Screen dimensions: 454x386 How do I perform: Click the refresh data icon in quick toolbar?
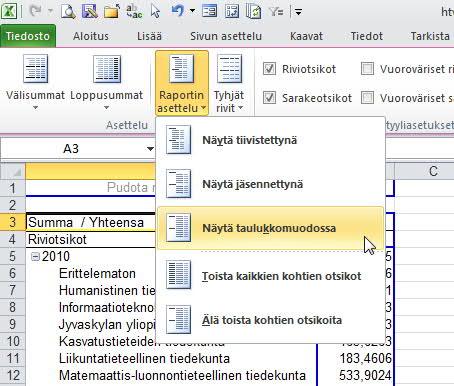pos(253,12)
